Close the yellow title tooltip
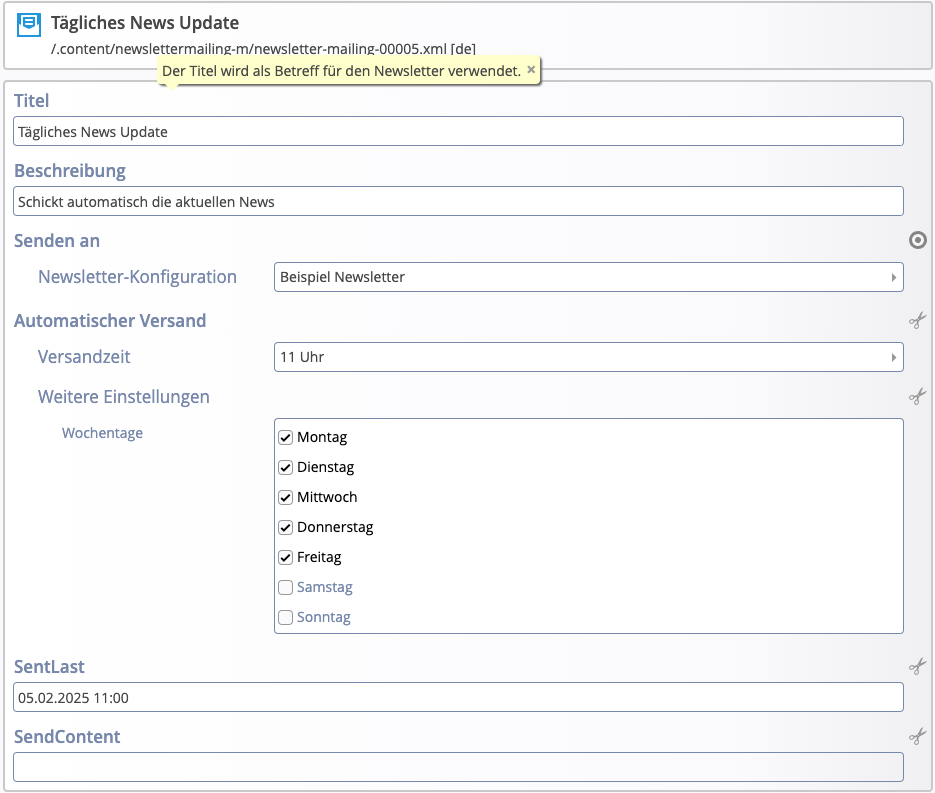 [531, 70]
